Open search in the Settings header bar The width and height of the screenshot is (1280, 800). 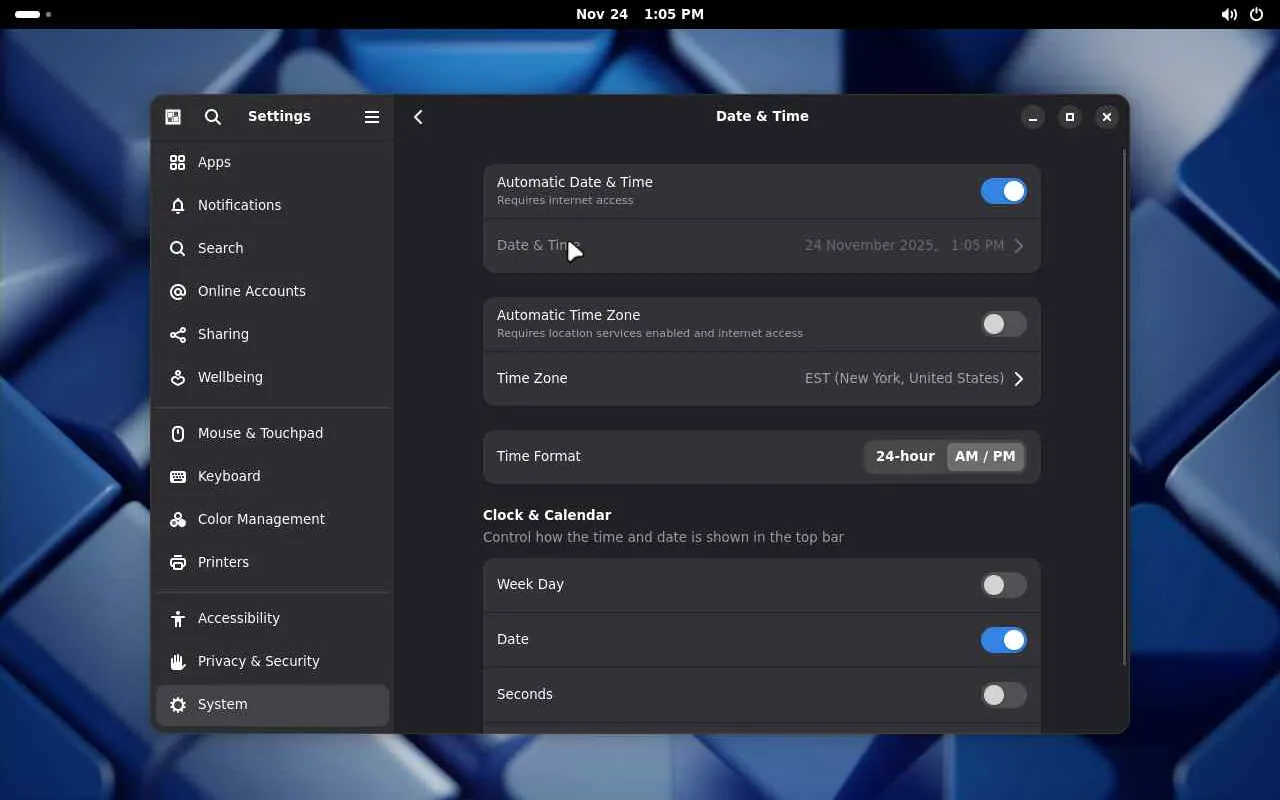coord(213,117)
